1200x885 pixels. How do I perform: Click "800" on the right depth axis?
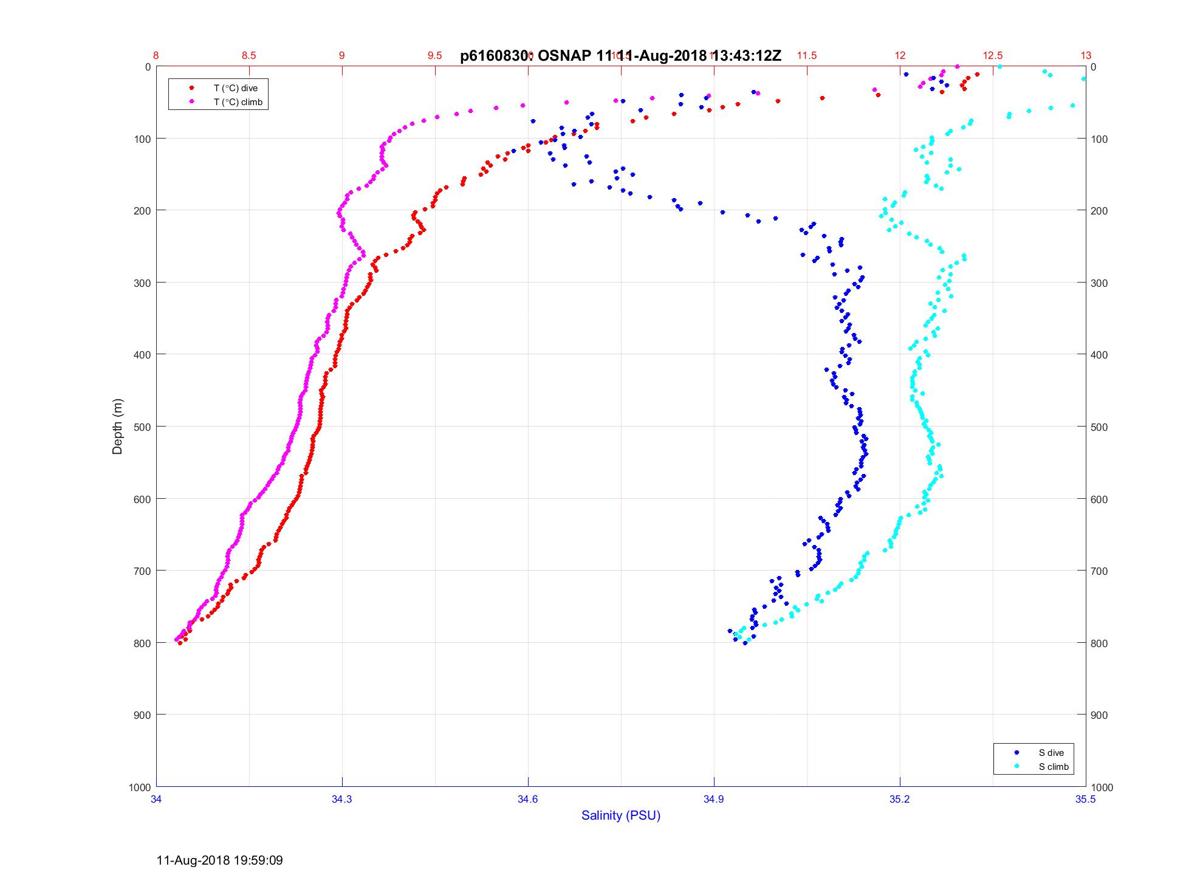click(x=1100, y=642)
